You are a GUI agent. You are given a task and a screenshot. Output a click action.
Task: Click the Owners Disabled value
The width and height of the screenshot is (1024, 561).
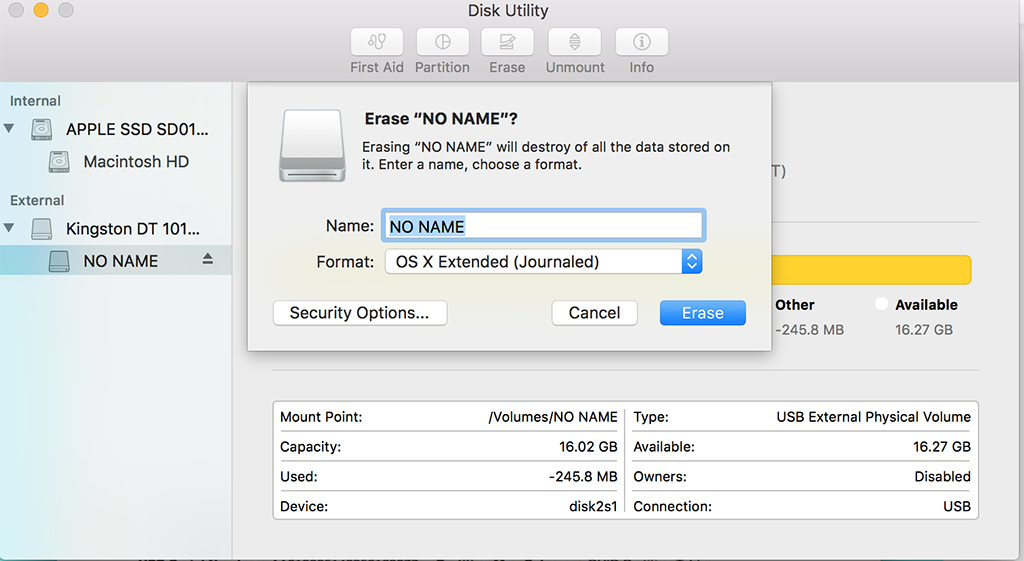point(942,477)
